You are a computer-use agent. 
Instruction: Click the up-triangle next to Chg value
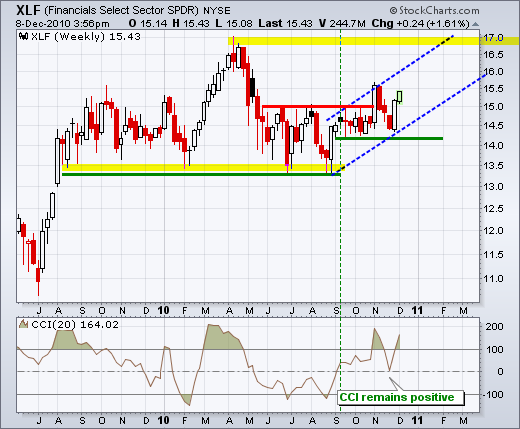tap(476, 24)
